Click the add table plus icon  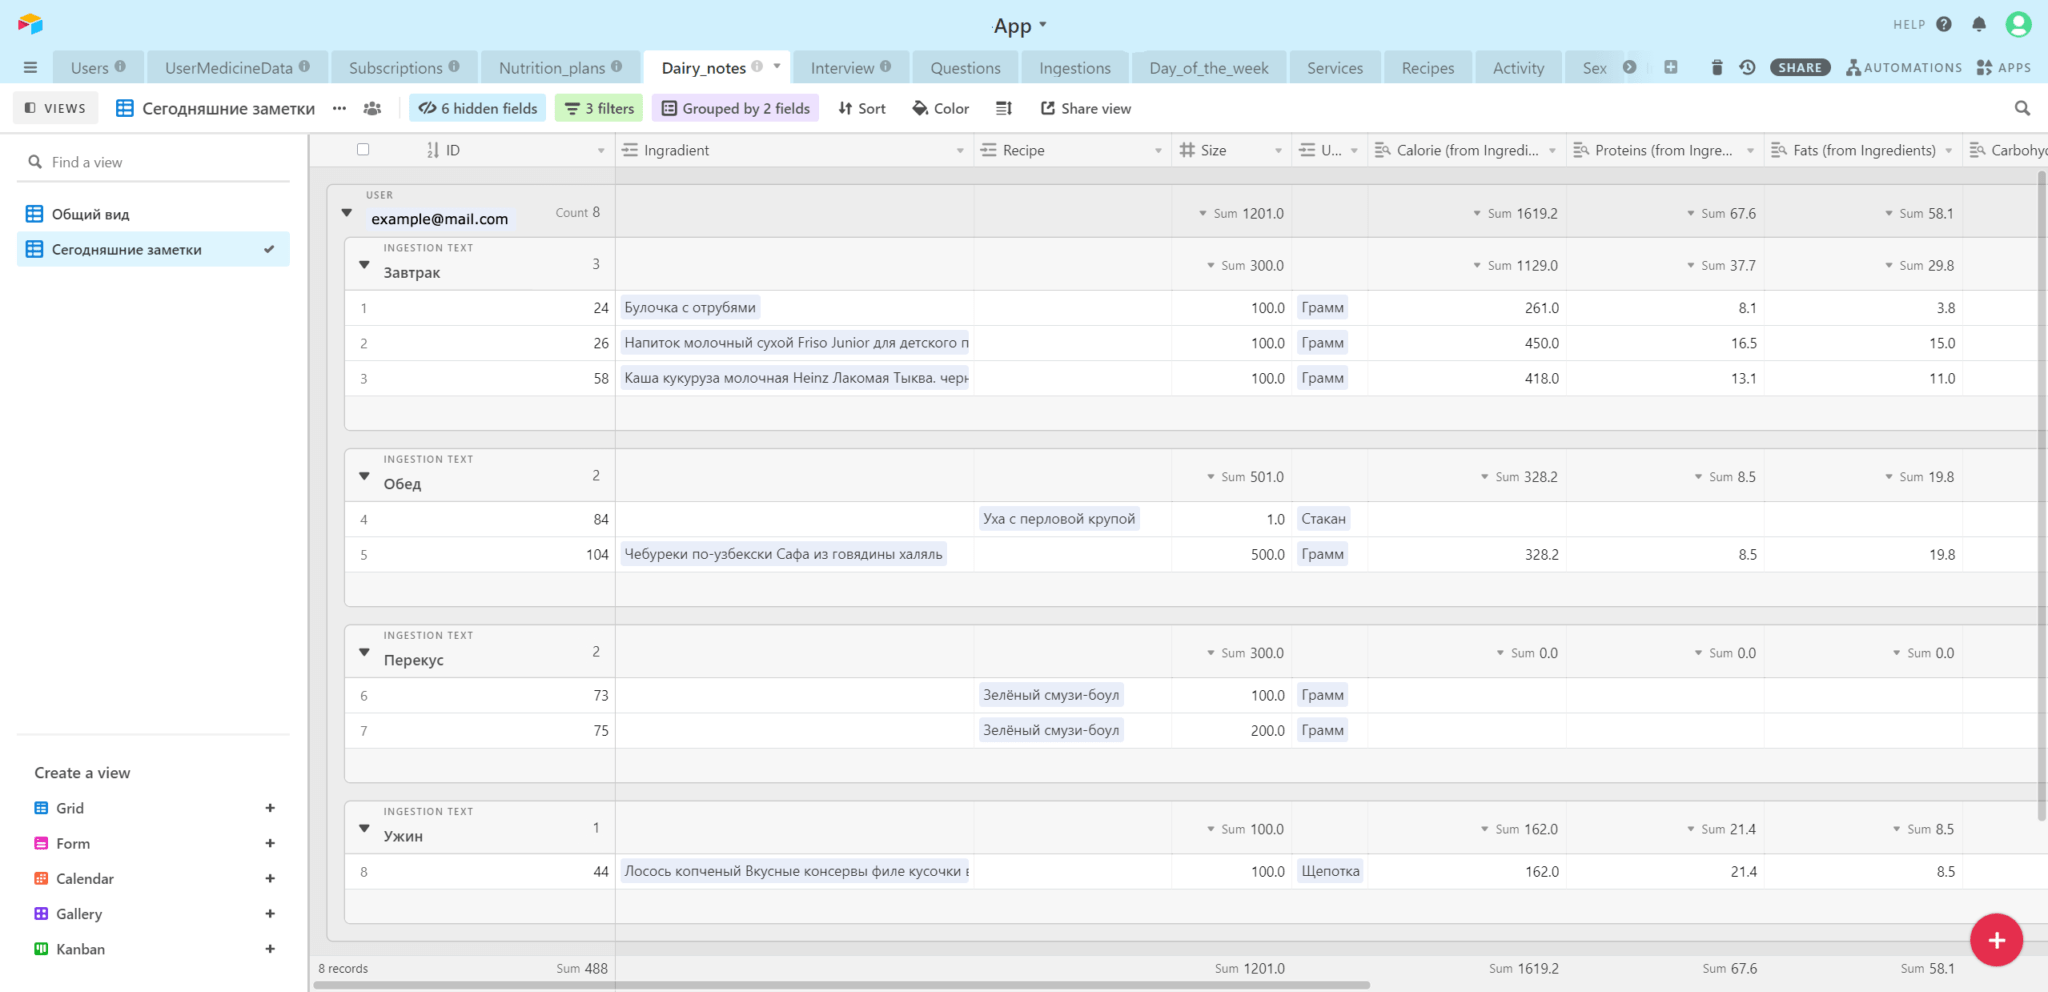[1670, 67]
